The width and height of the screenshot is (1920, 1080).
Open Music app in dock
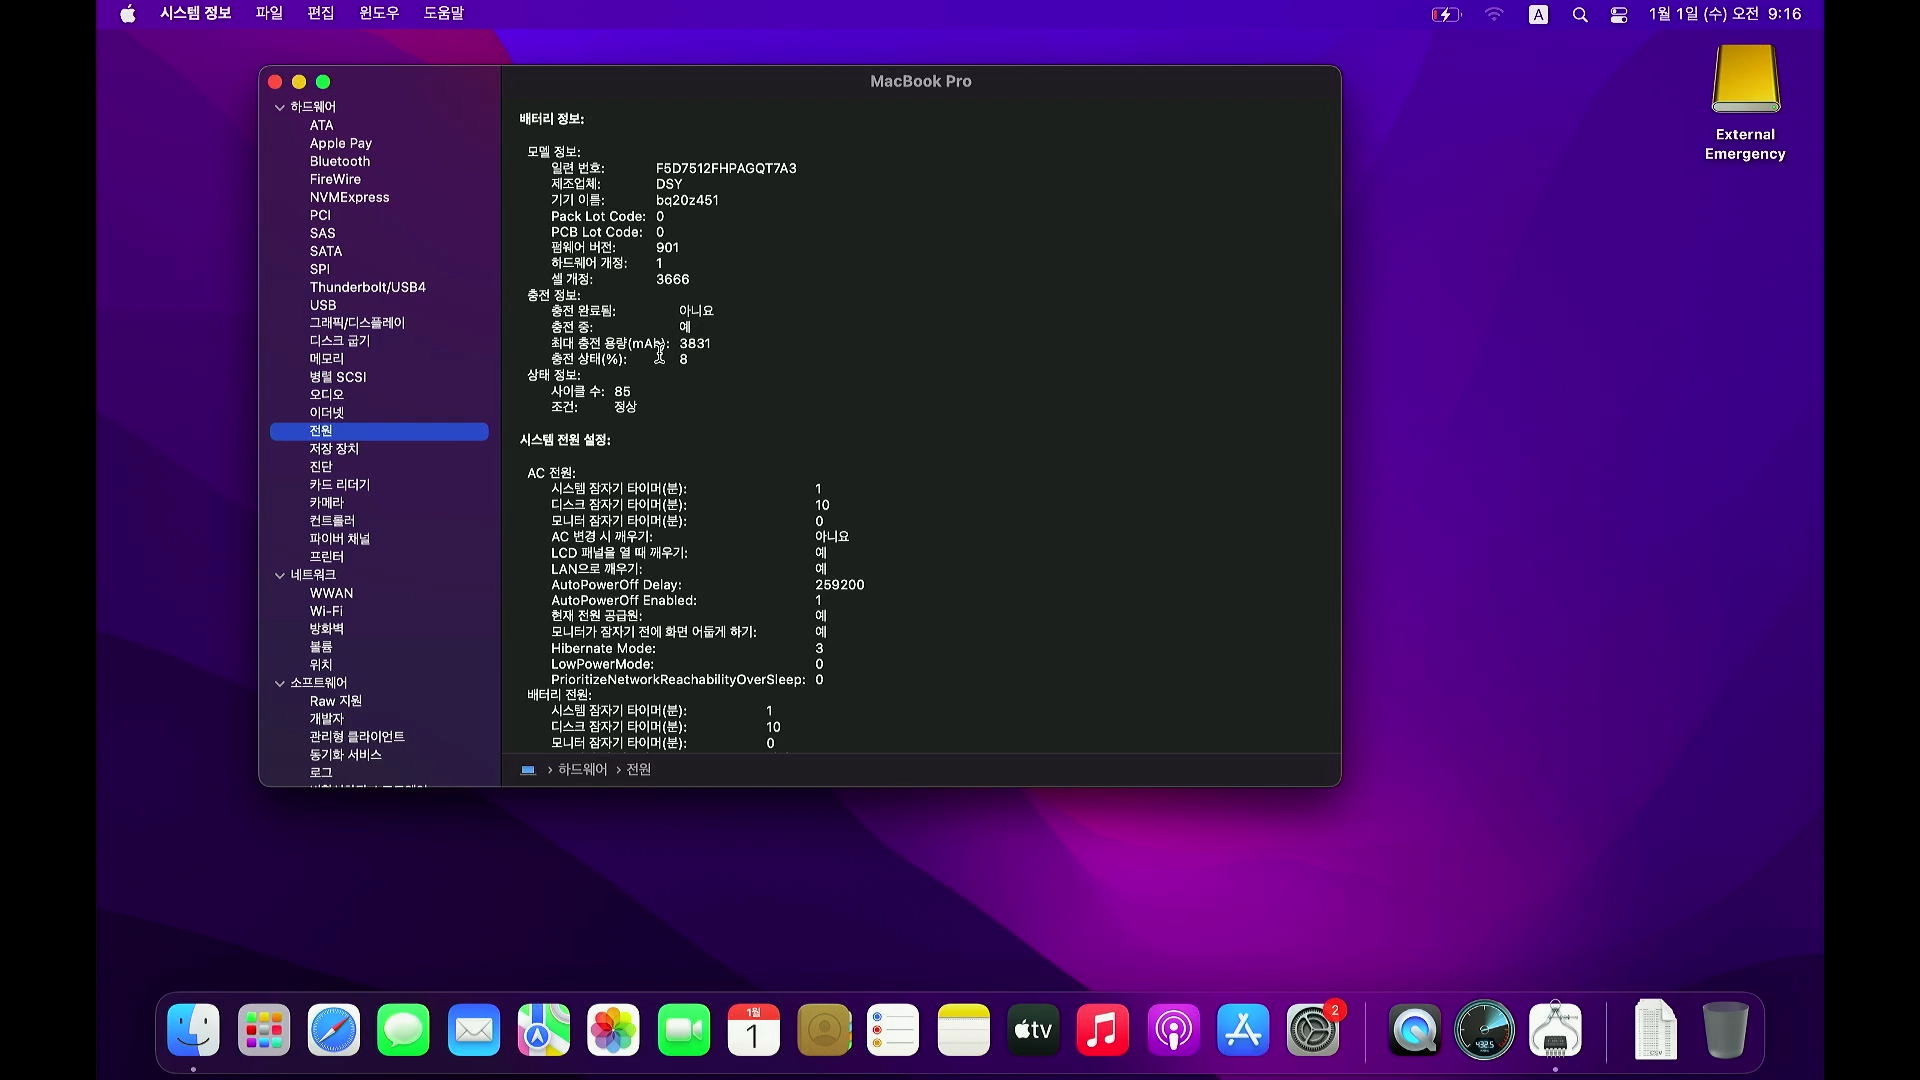(x=1103, y=1030)
